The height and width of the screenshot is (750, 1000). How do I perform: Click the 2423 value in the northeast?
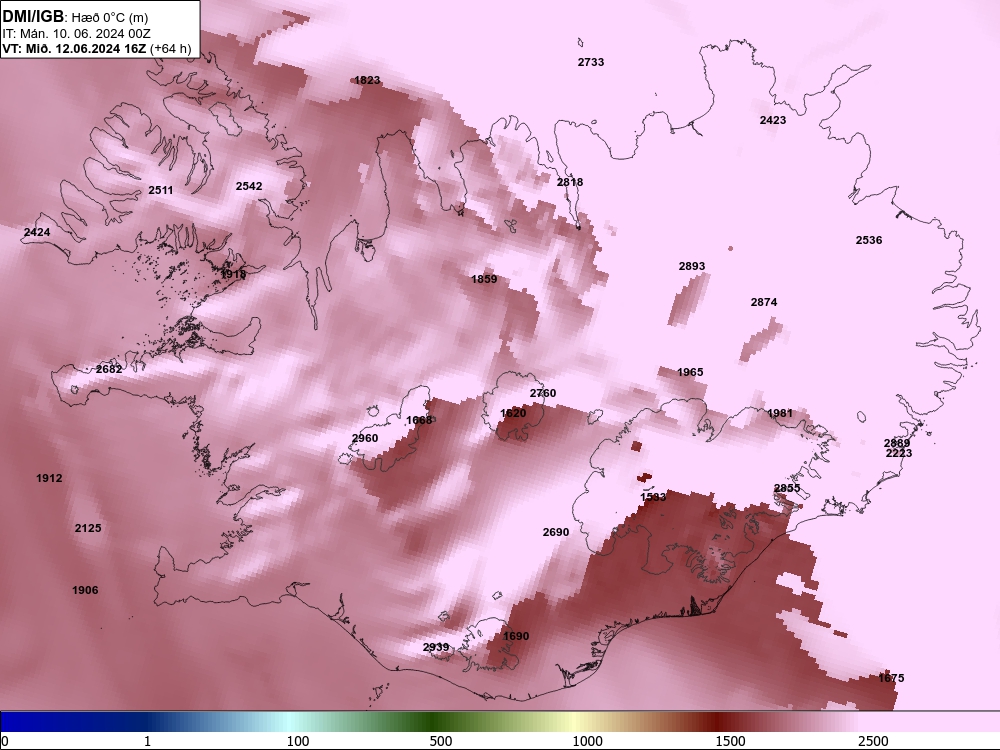772,120
